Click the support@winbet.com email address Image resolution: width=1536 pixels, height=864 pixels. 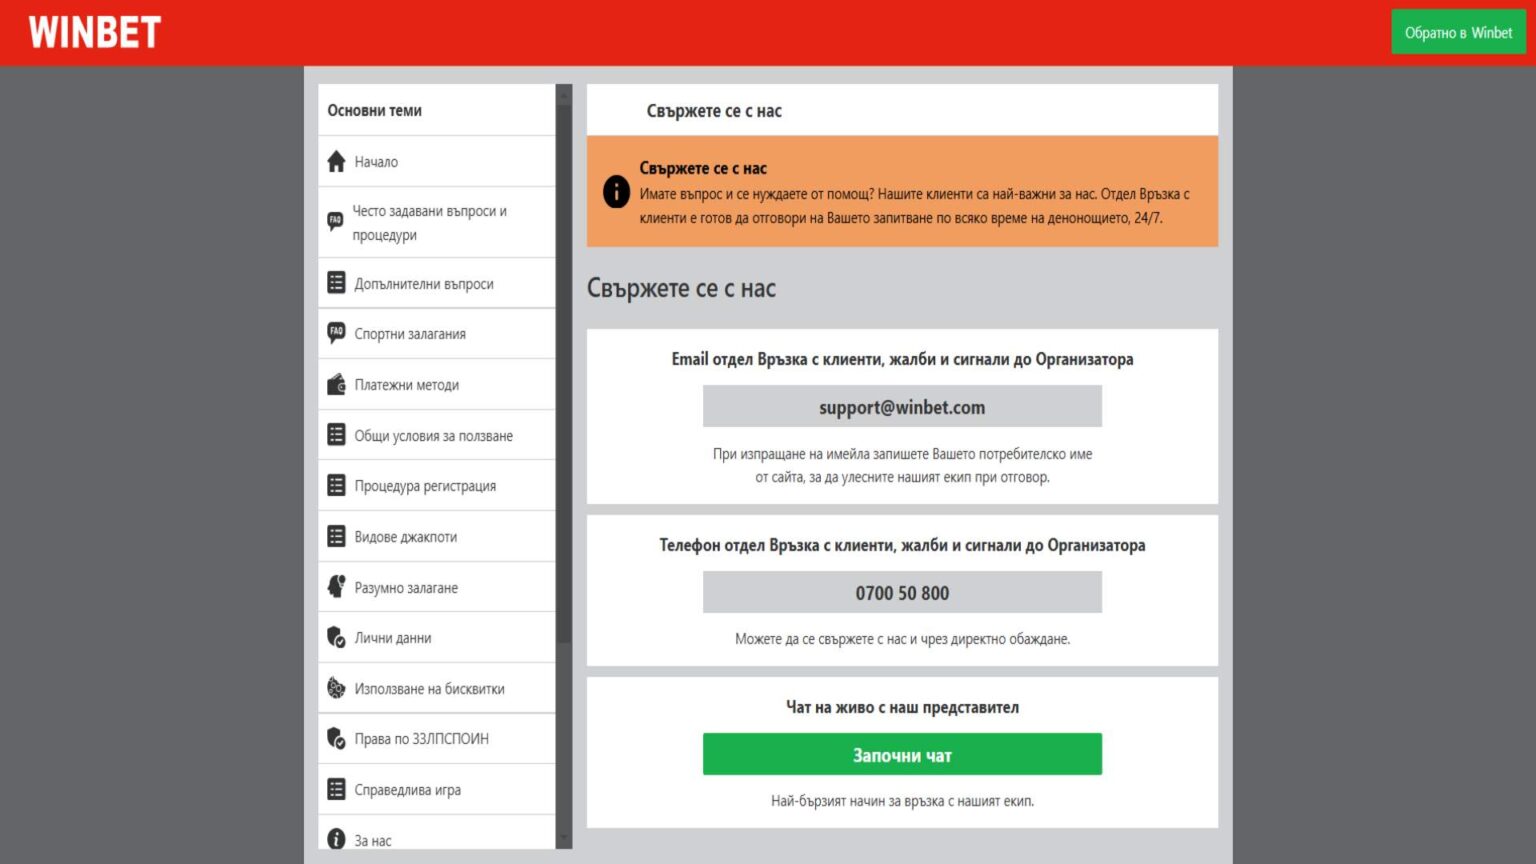click(902, 407)
